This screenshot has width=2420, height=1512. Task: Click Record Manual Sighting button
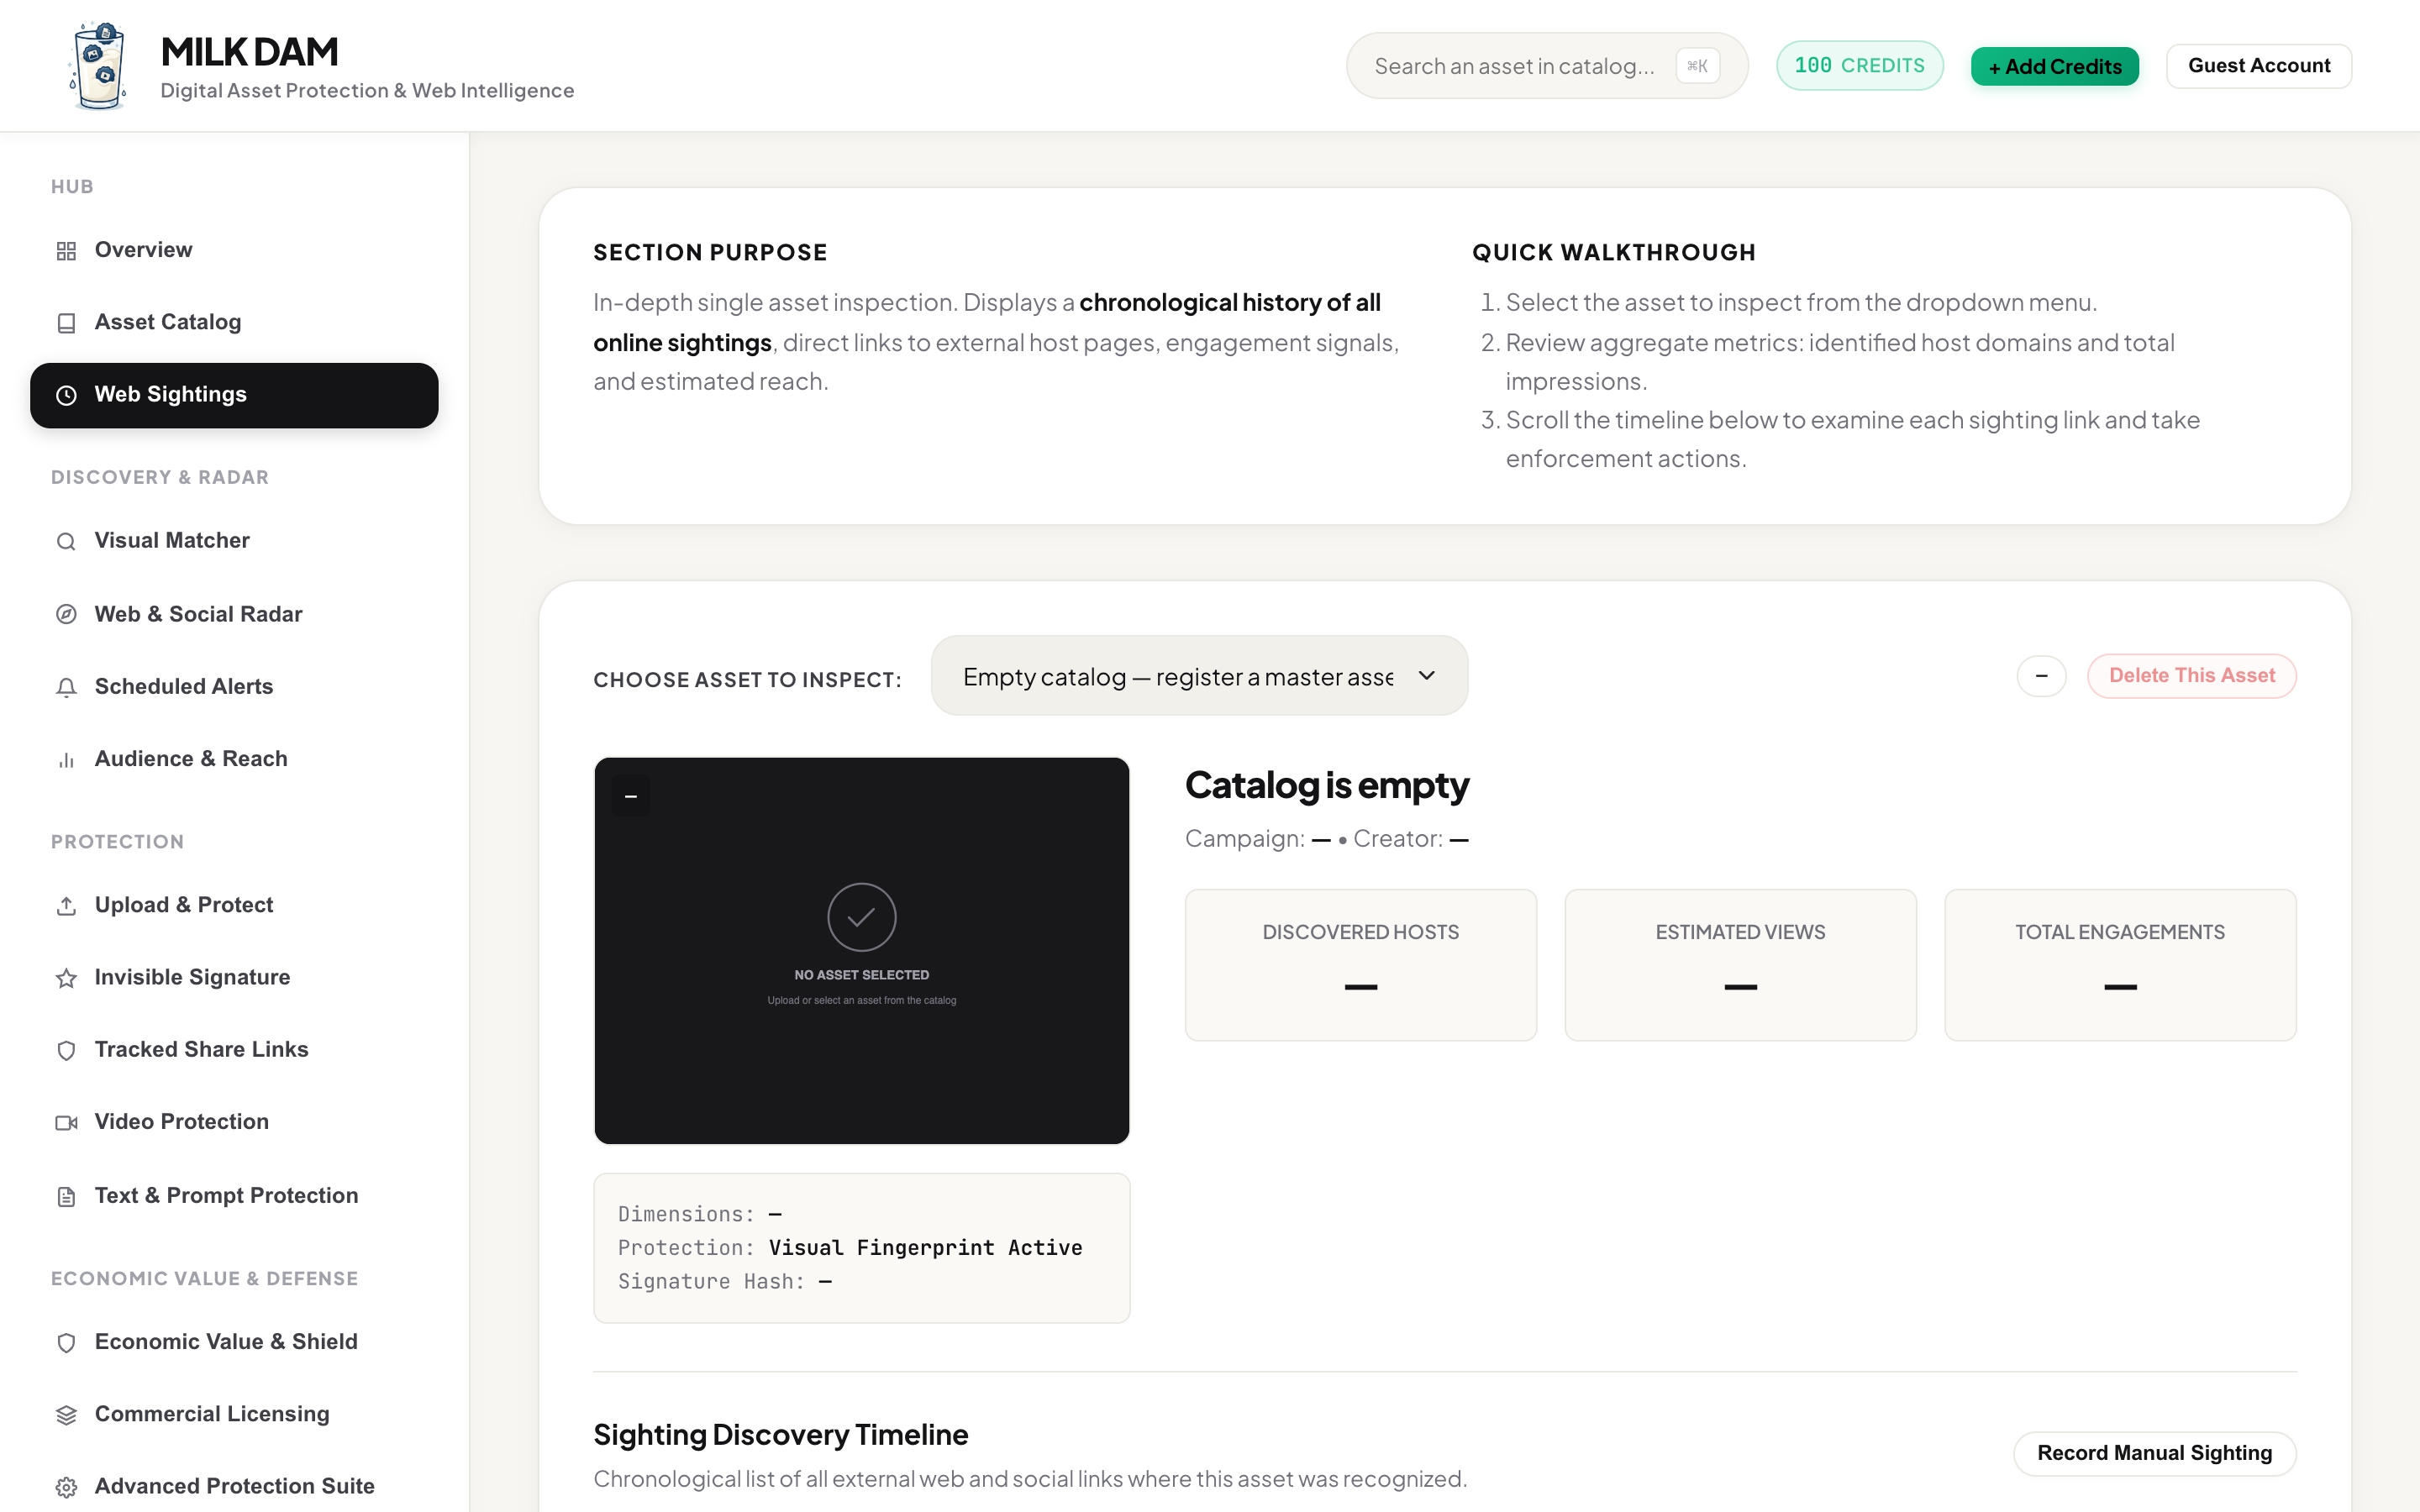(x=2154, y=1453)
